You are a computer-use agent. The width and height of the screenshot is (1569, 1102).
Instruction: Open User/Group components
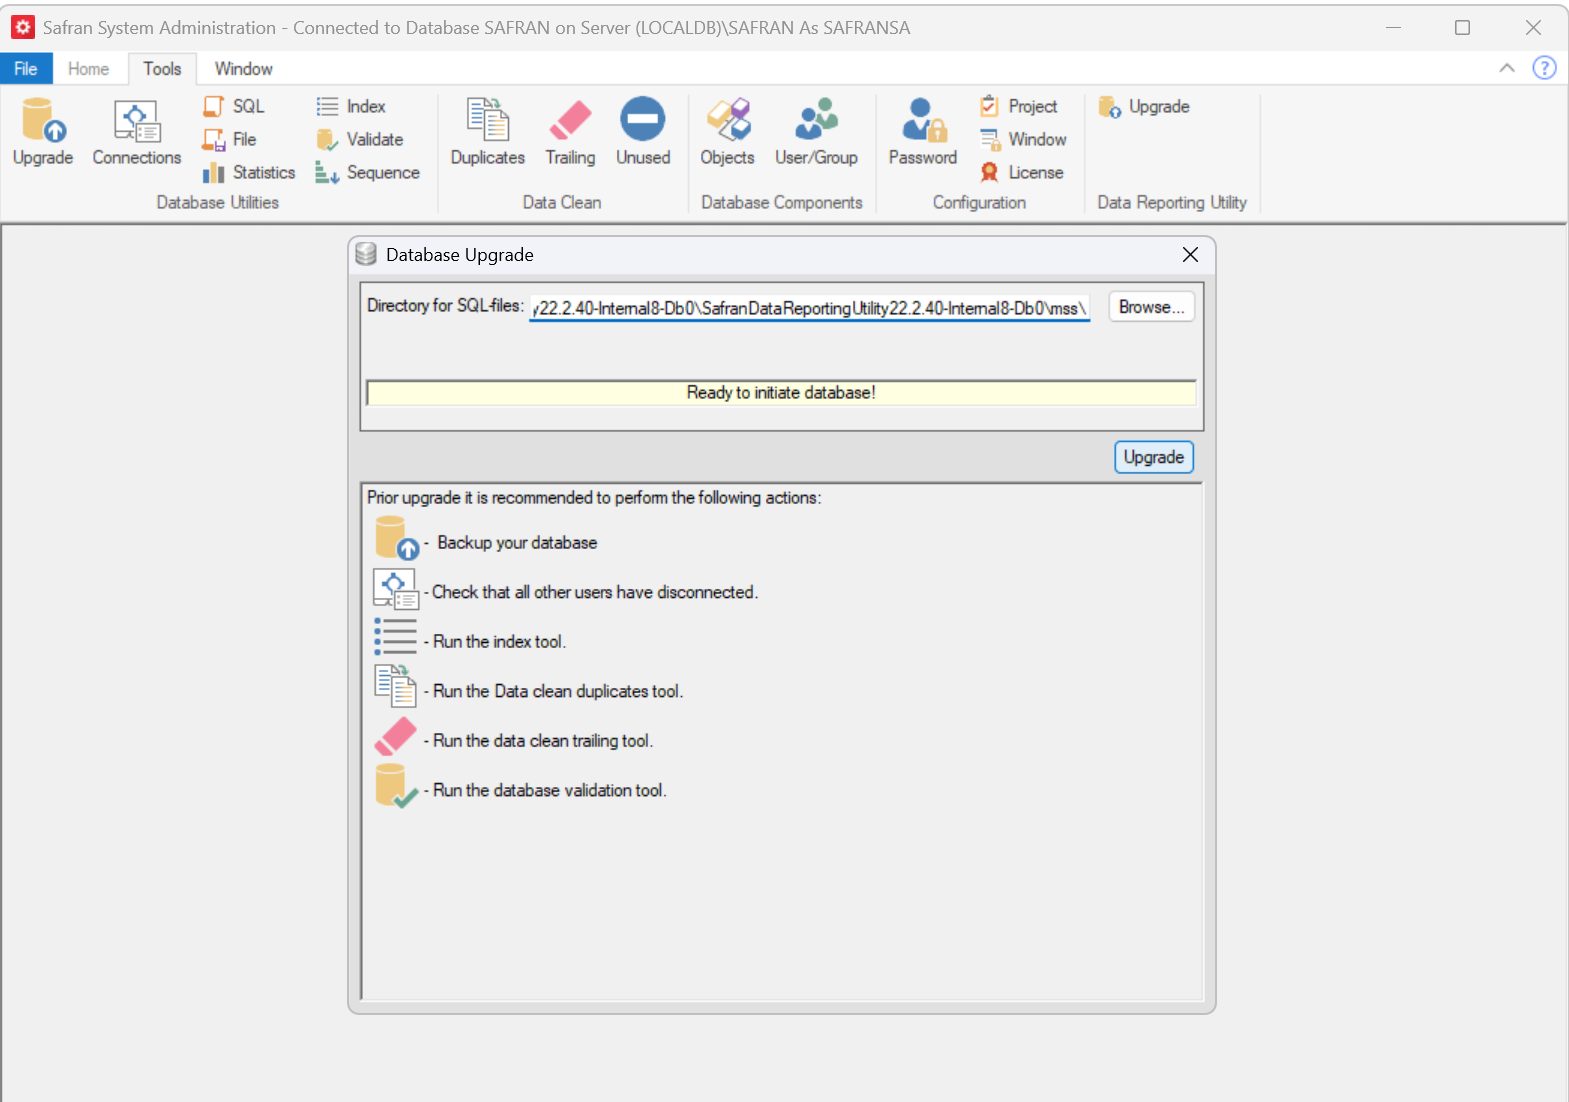[816, 132]
